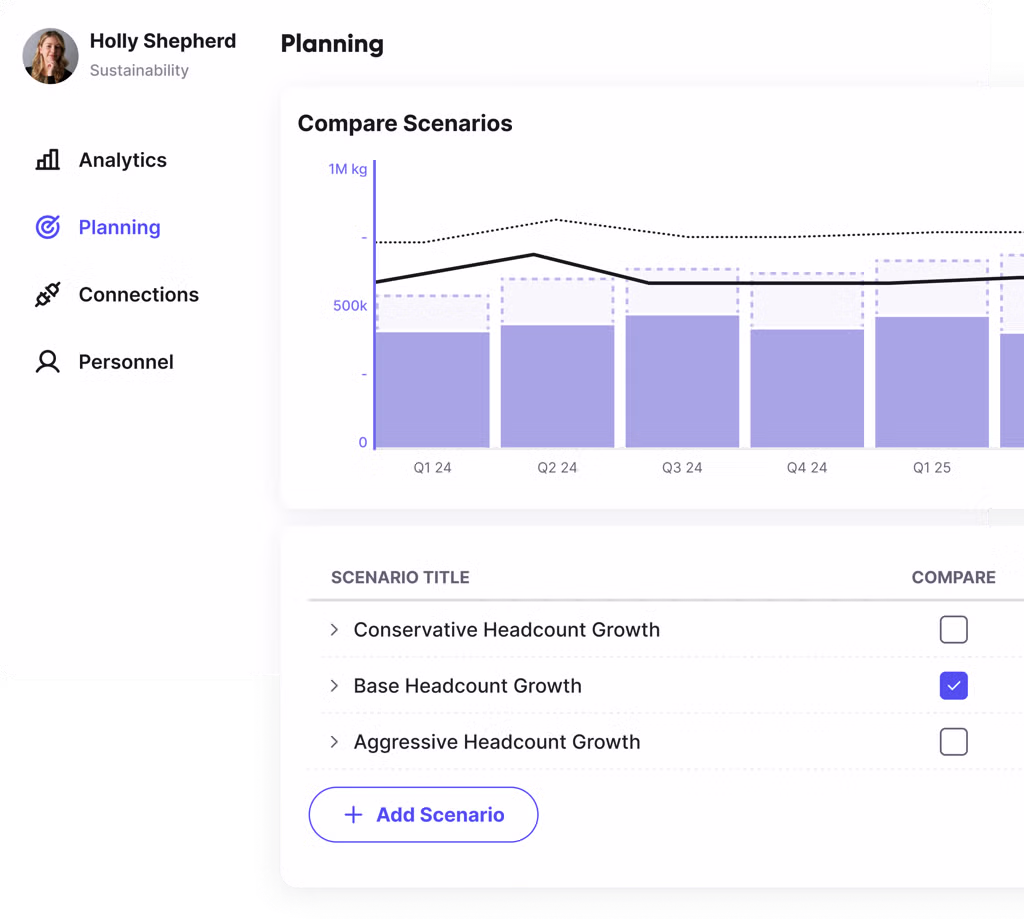1024x924 pixels.
Task: Click the COMPARE column header
Action: 953,577
